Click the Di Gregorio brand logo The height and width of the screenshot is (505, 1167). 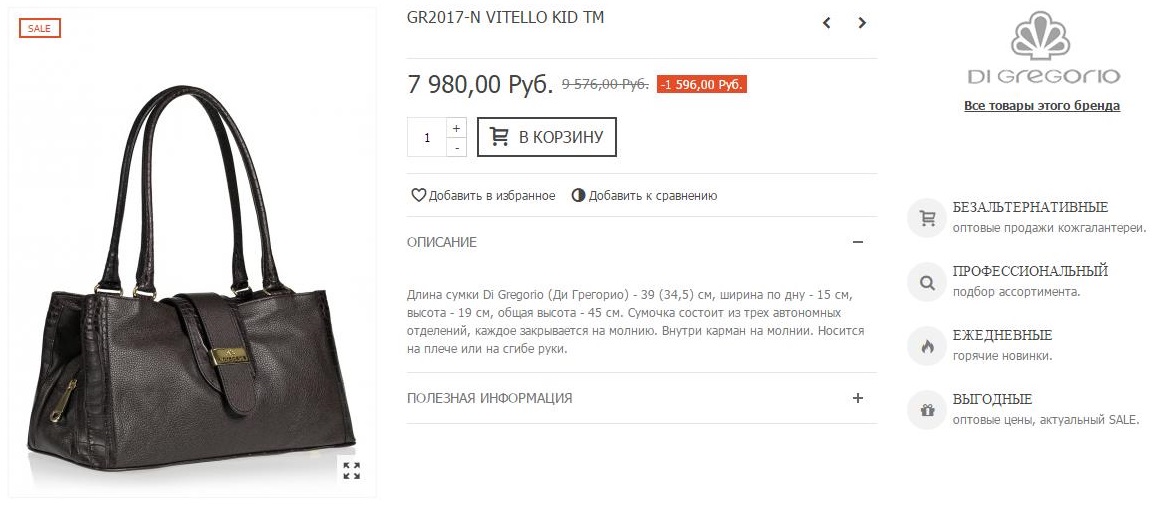1042,48
